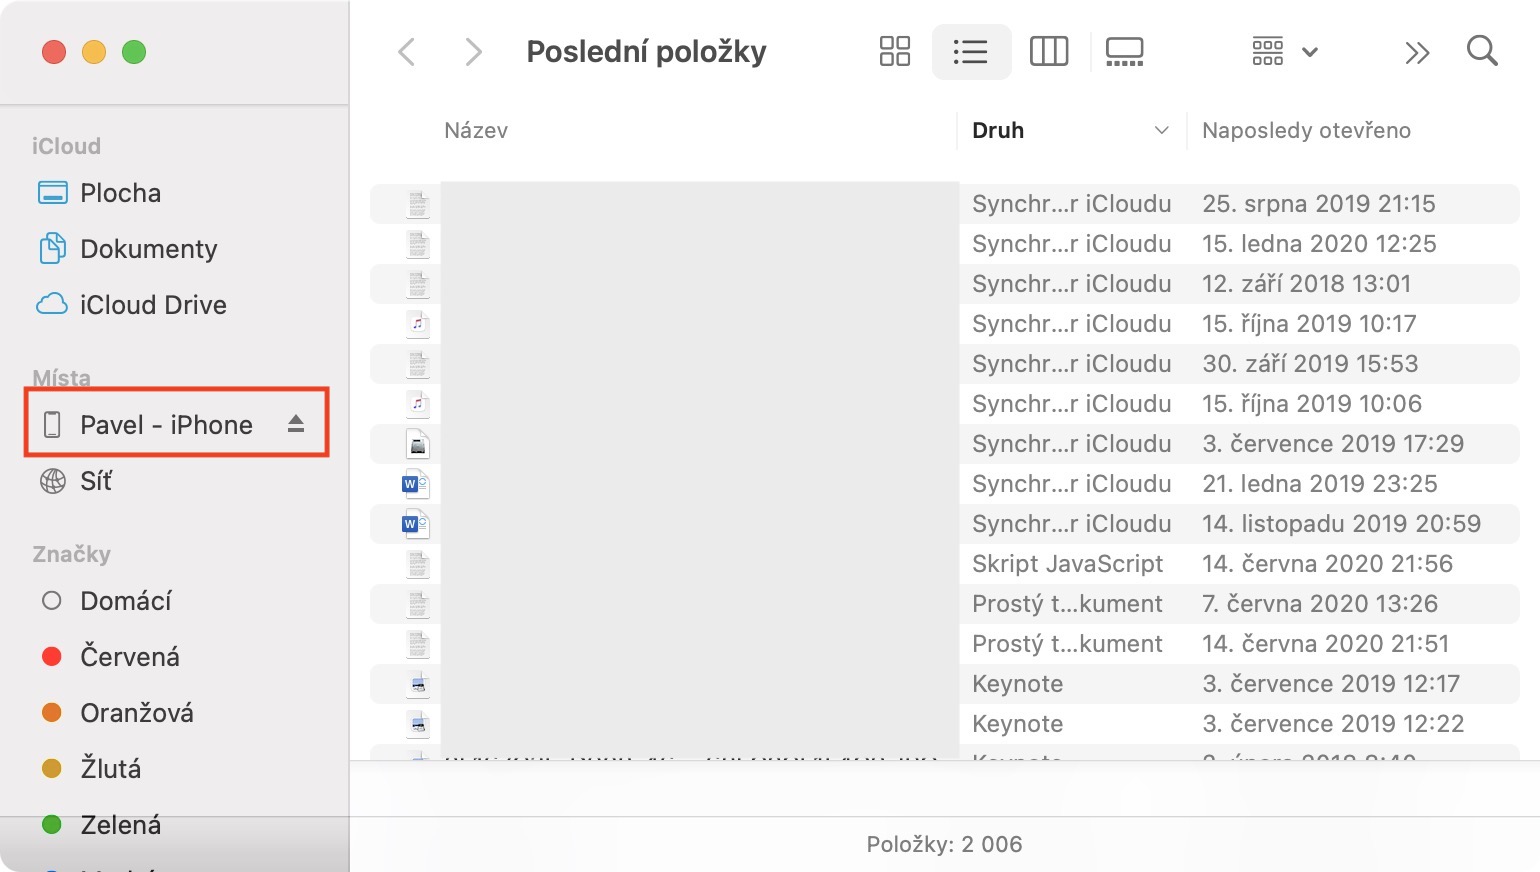Go forward with the right arrow
The height and width of the screenshot is (872, 1540).
[x=473, y=52]
